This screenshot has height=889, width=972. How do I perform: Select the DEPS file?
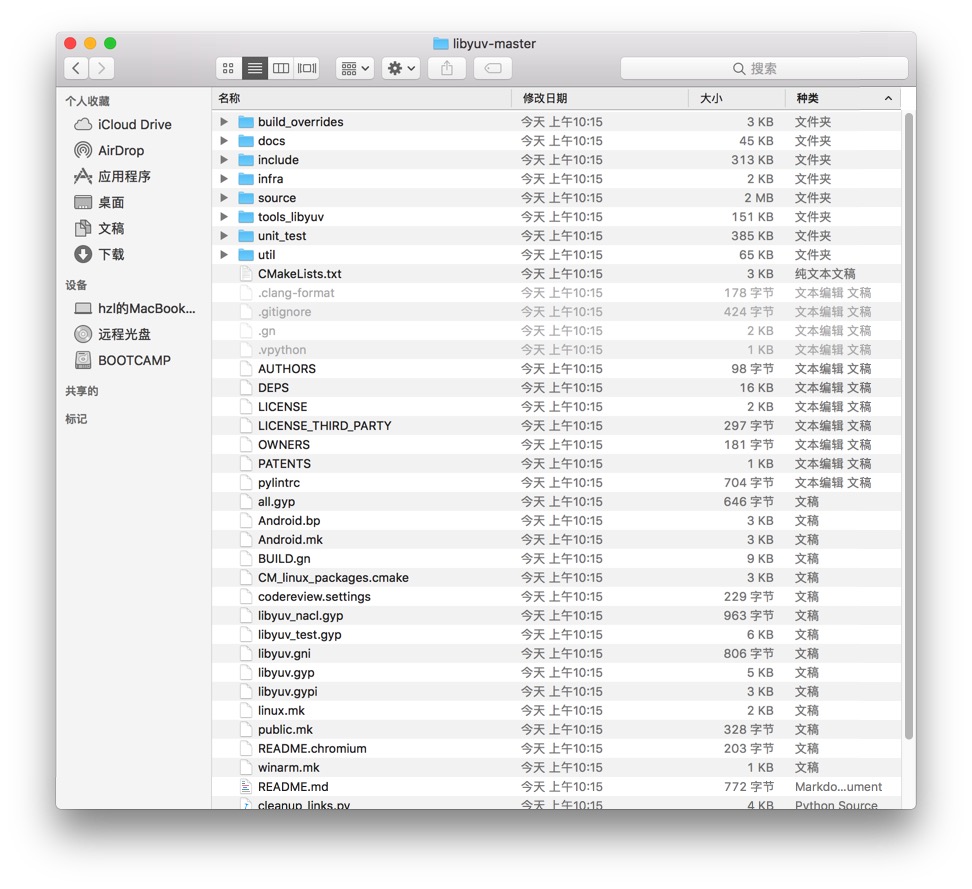pos(556,387)
